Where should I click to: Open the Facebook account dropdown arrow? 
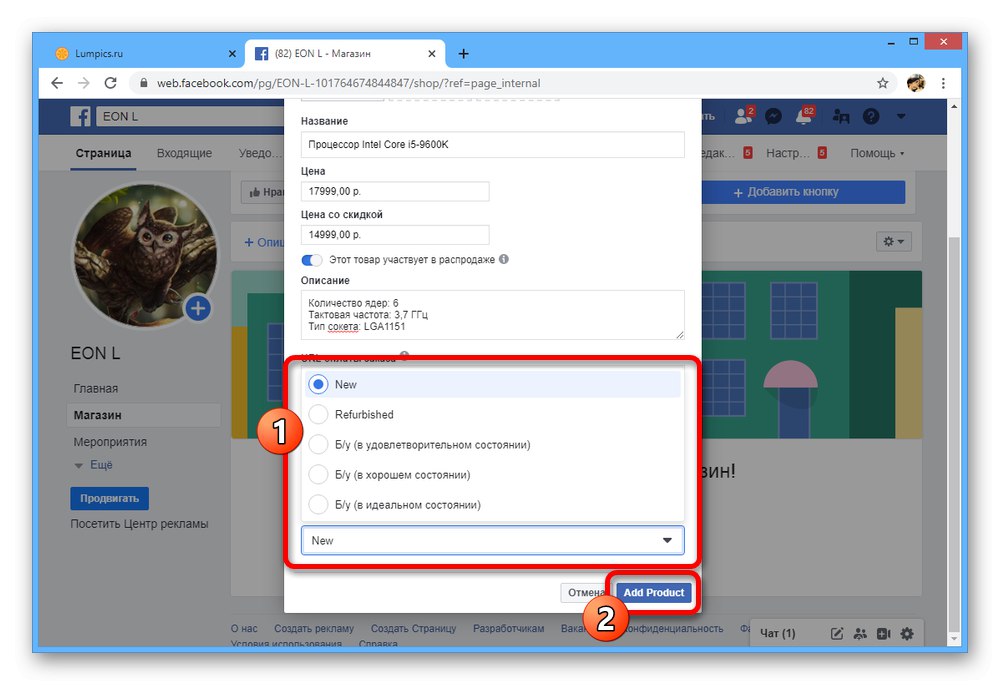point(901,116)
